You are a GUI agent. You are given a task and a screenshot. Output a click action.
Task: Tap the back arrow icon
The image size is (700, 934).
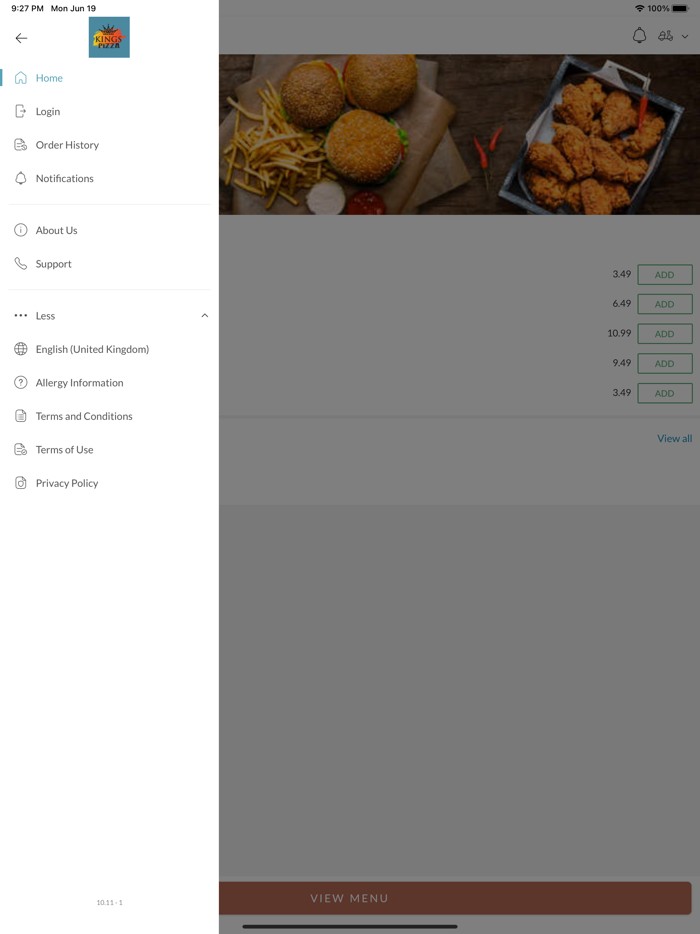[x=21, y=38]
